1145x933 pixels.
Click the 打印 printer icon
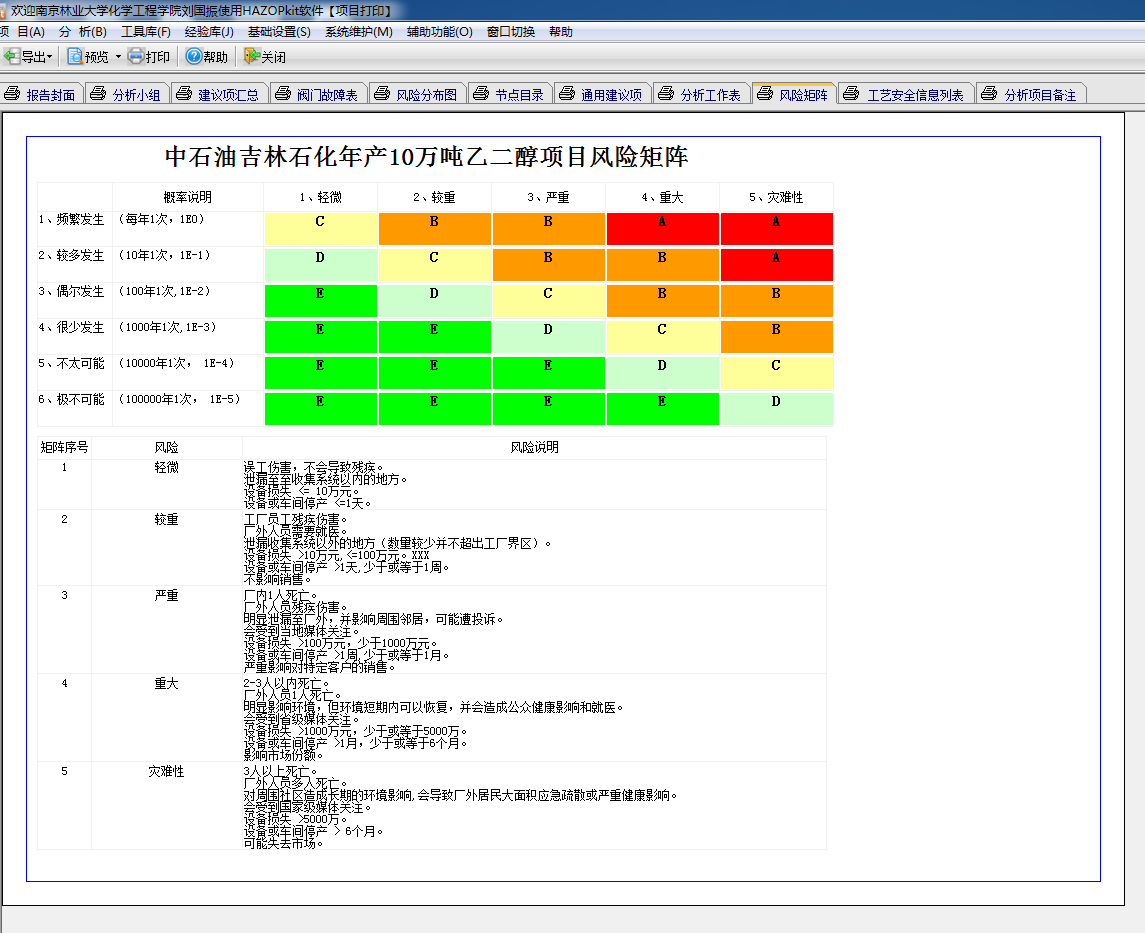(136, 56)
